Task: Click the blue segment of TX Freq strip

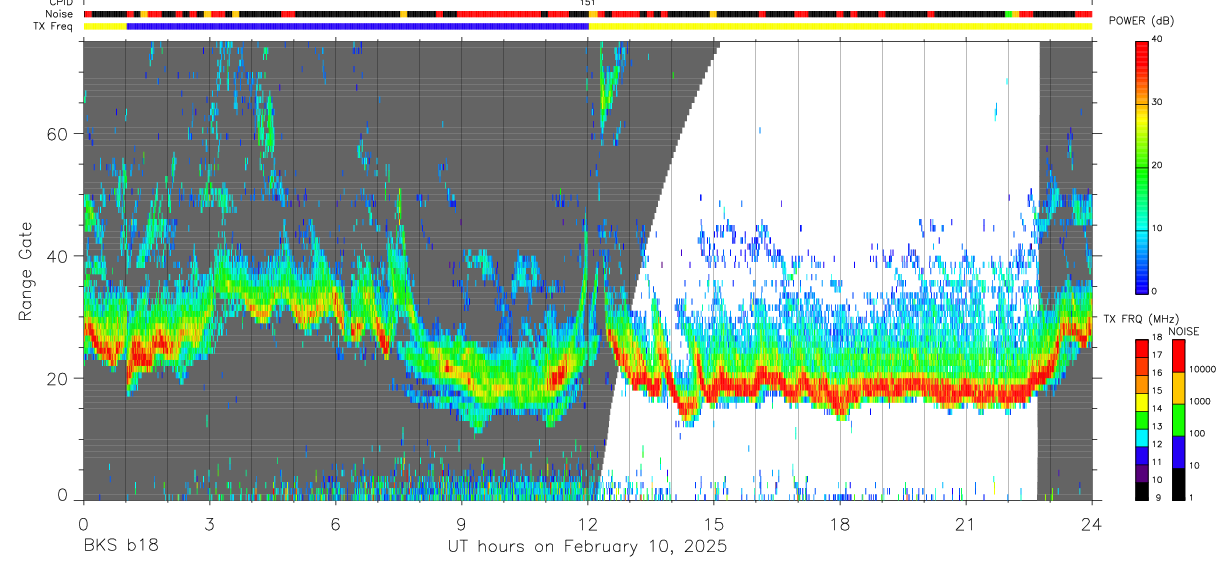Action: [358, 26]
